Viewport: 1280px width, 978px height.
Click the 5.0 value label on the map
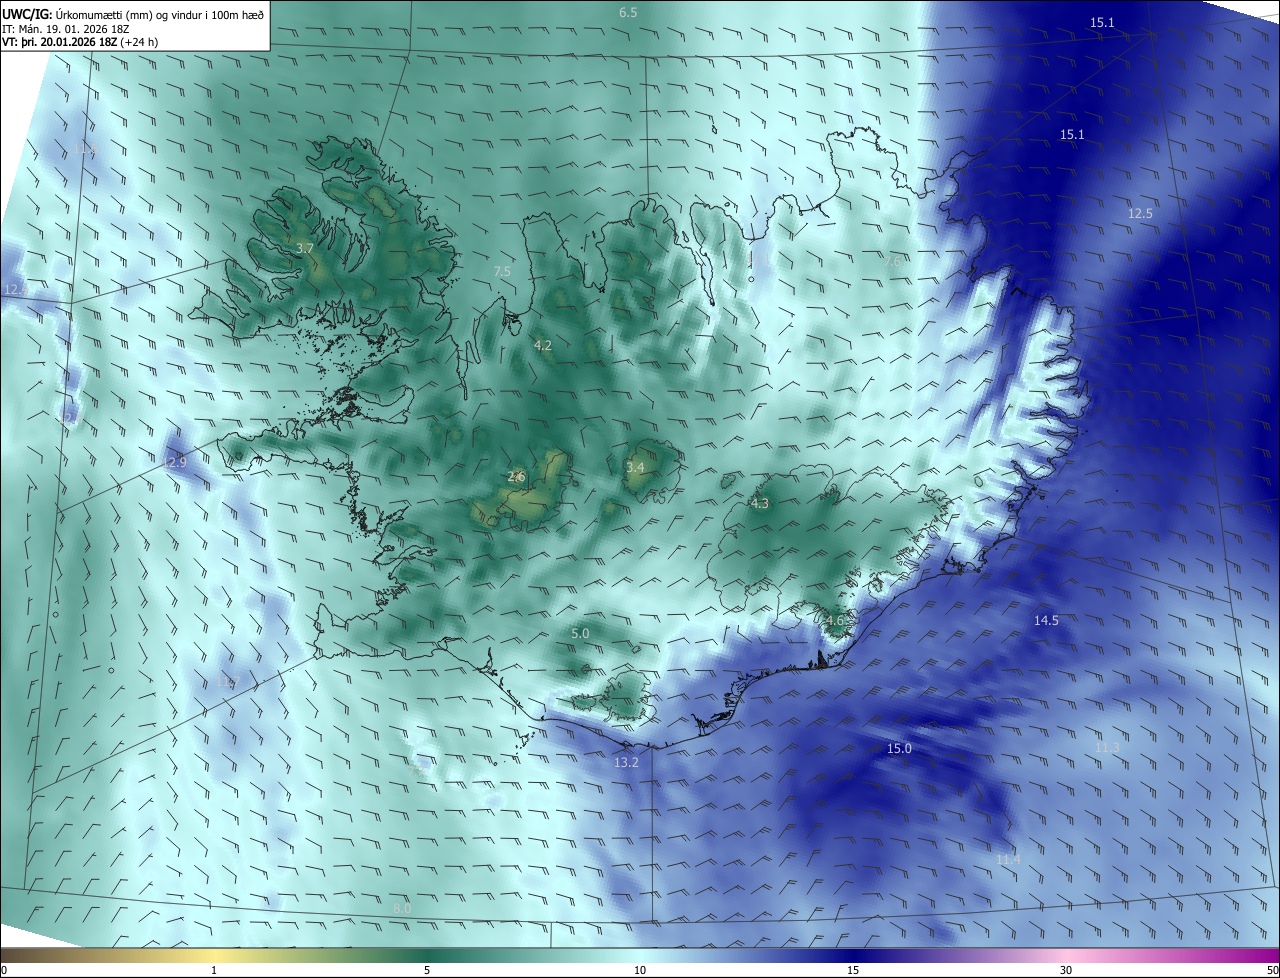(x=580, y=633)
